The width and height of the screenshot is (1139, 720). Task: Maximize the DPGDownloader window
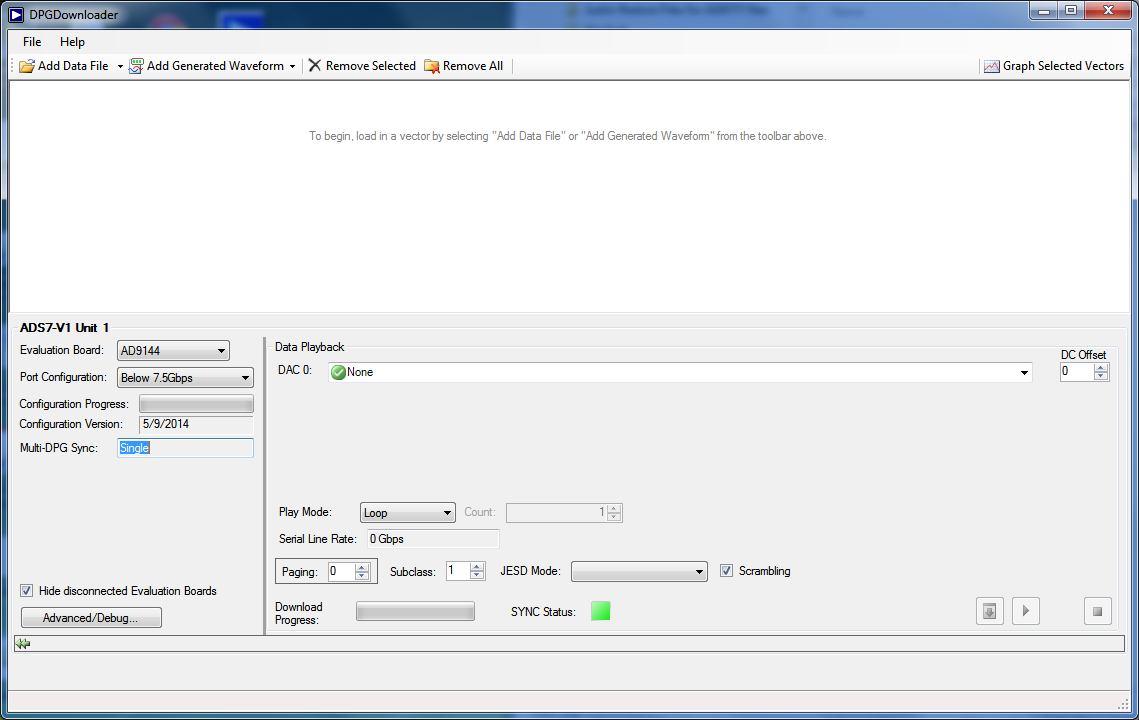[x=1071, y=11]
